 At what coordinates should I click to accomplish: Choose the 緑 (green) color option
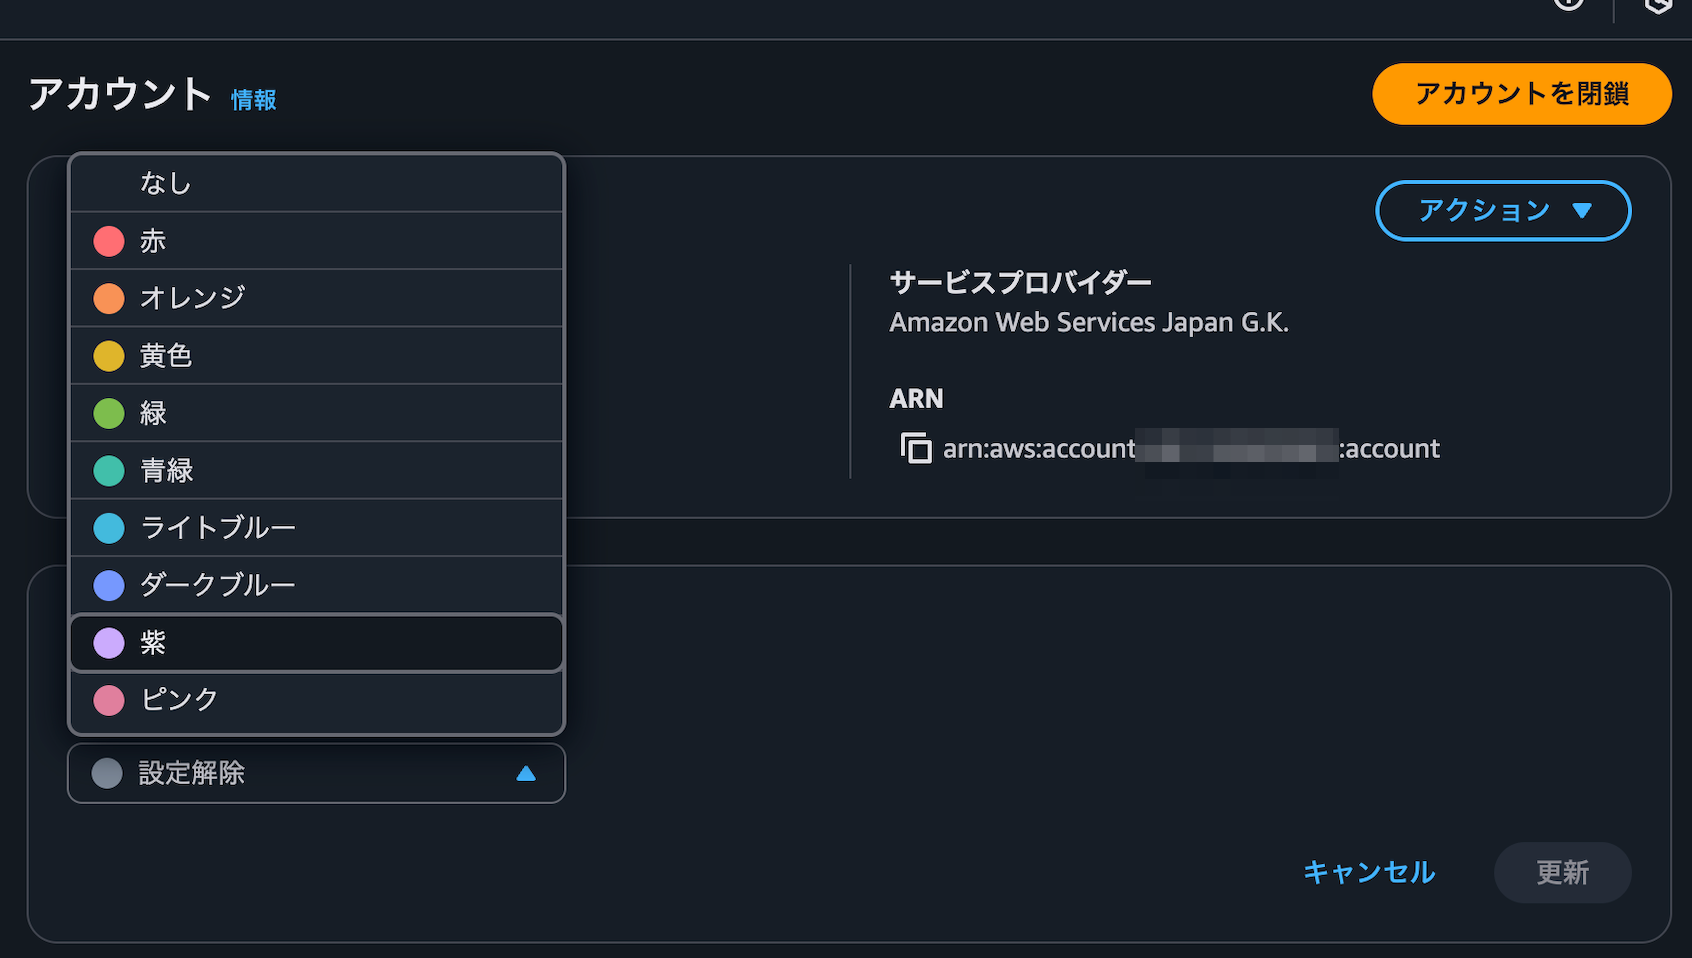point(316,413)
